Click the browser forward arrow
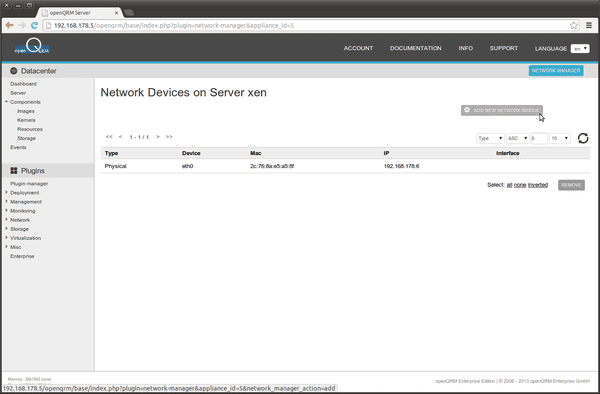 22,25
